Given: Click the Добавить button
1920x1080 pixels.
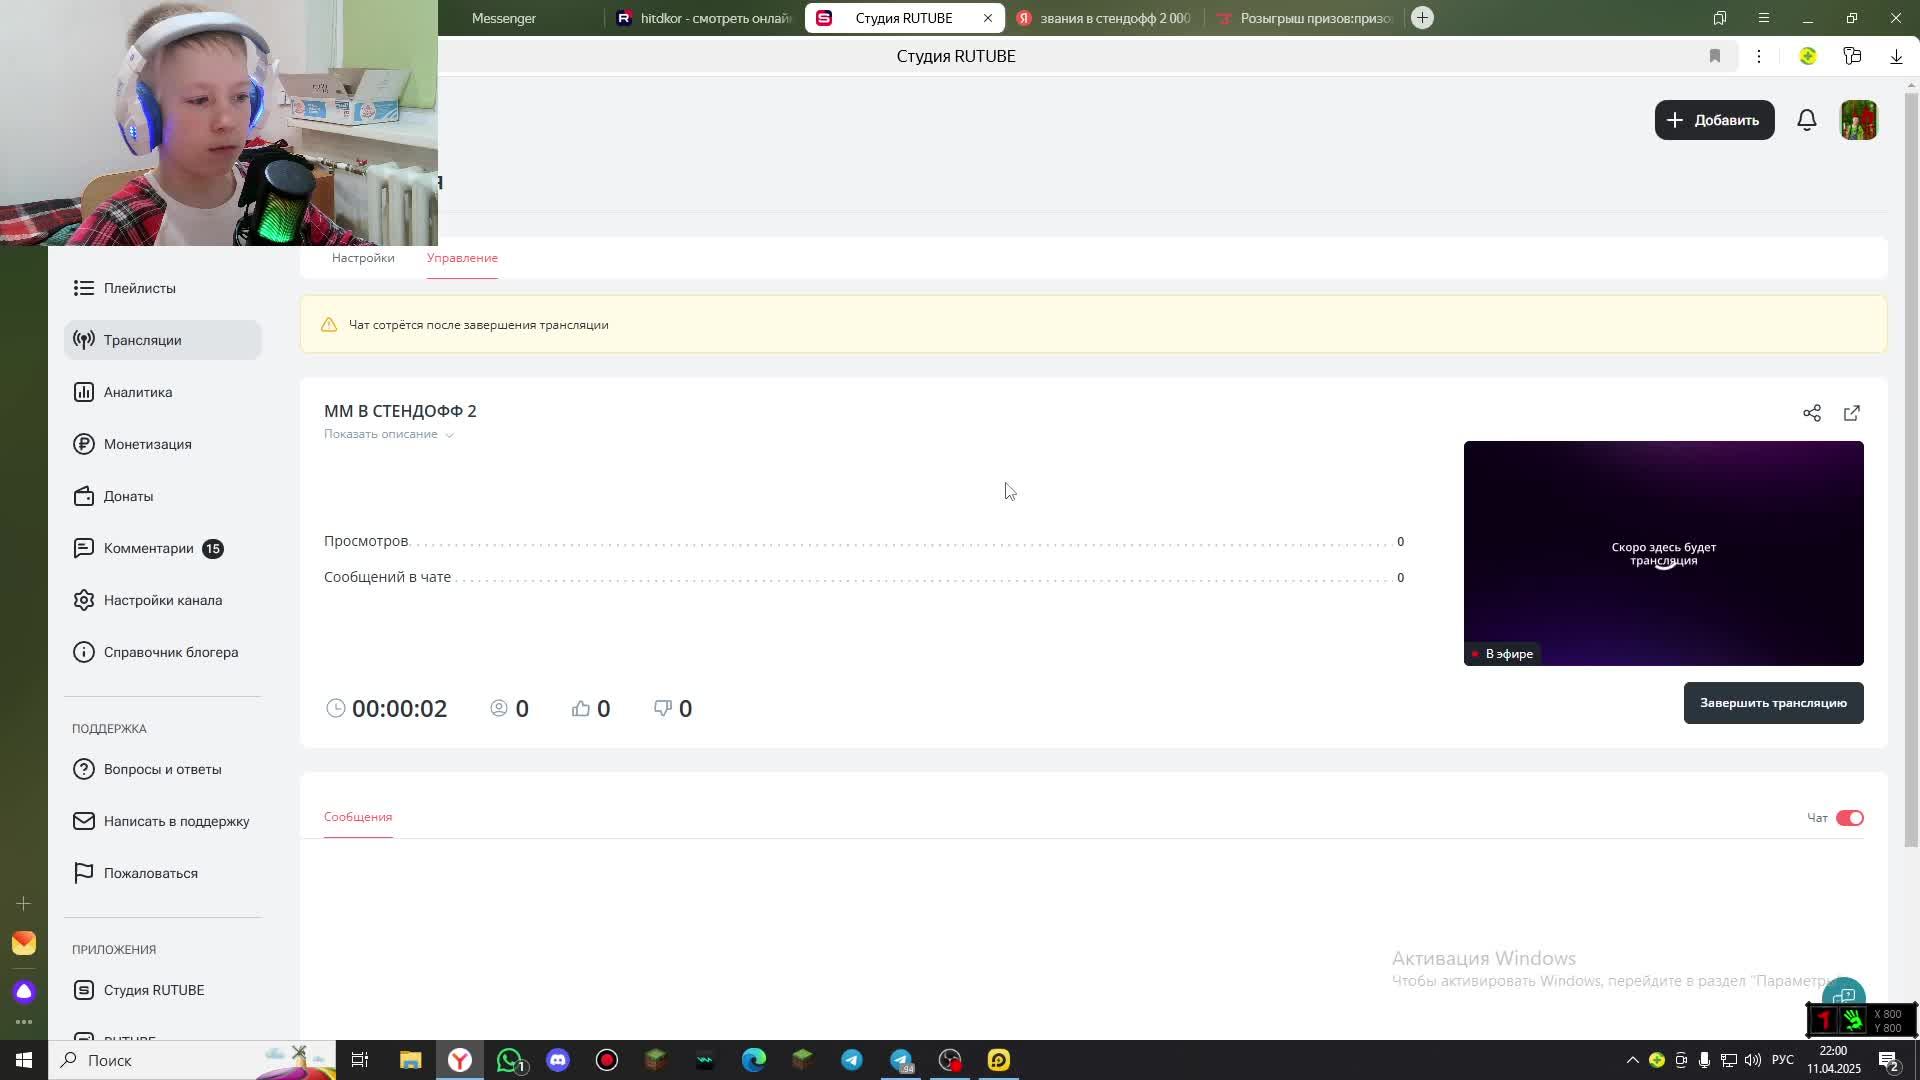Looking at the screenshot, I should click(x=1713, y=120).
